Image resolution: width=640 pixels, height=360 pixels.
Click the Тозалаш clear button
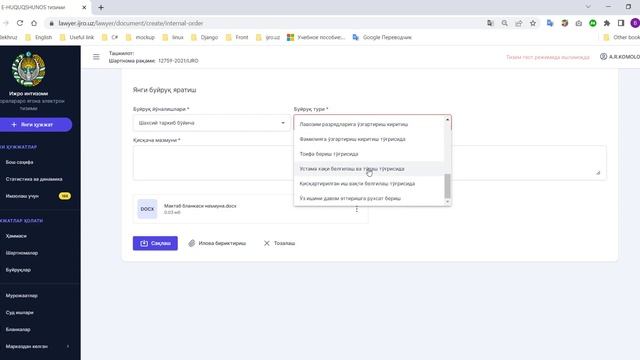pyautogui.click(x=279, y=243)
